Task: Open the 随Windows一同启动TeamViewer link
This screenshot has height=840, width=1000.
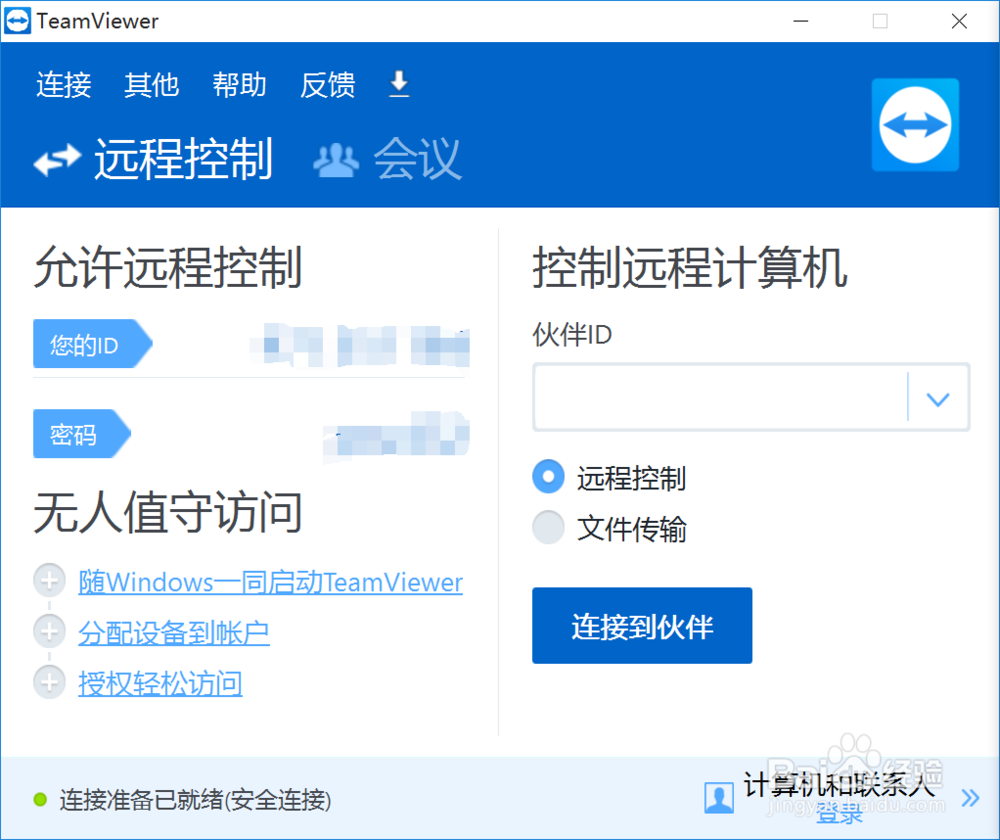Action: (271, 581)
